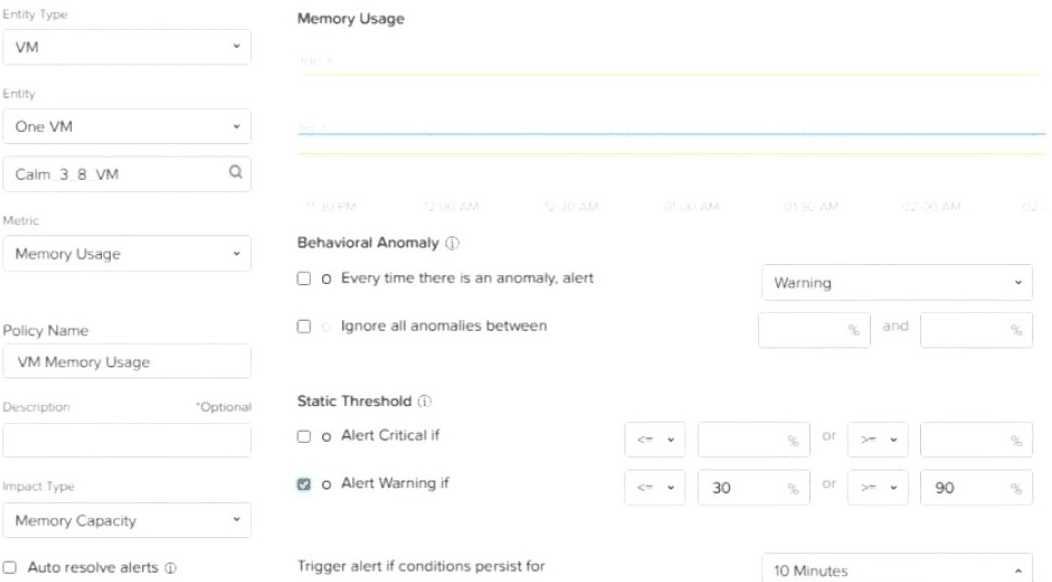Click the Policy Name field with VM Memory Usage

[x=126, y=362]
